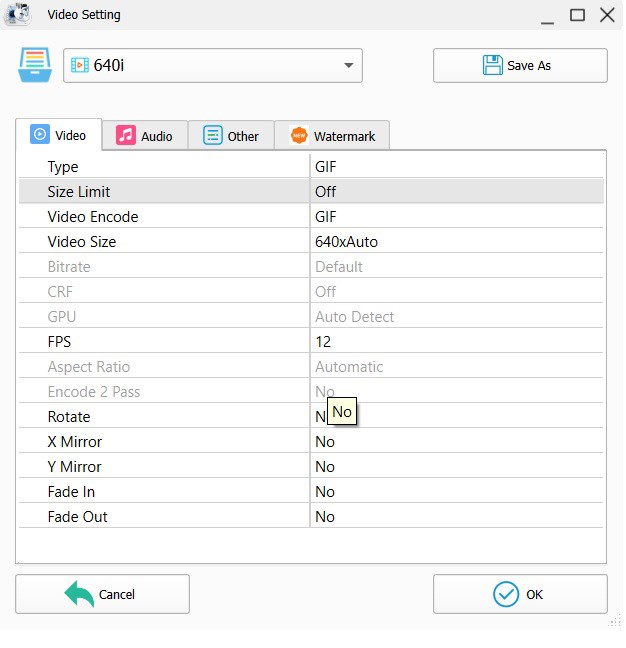Switch to the Audio tab
Viewport: 626px width, 648px height.
click(145, 136)
